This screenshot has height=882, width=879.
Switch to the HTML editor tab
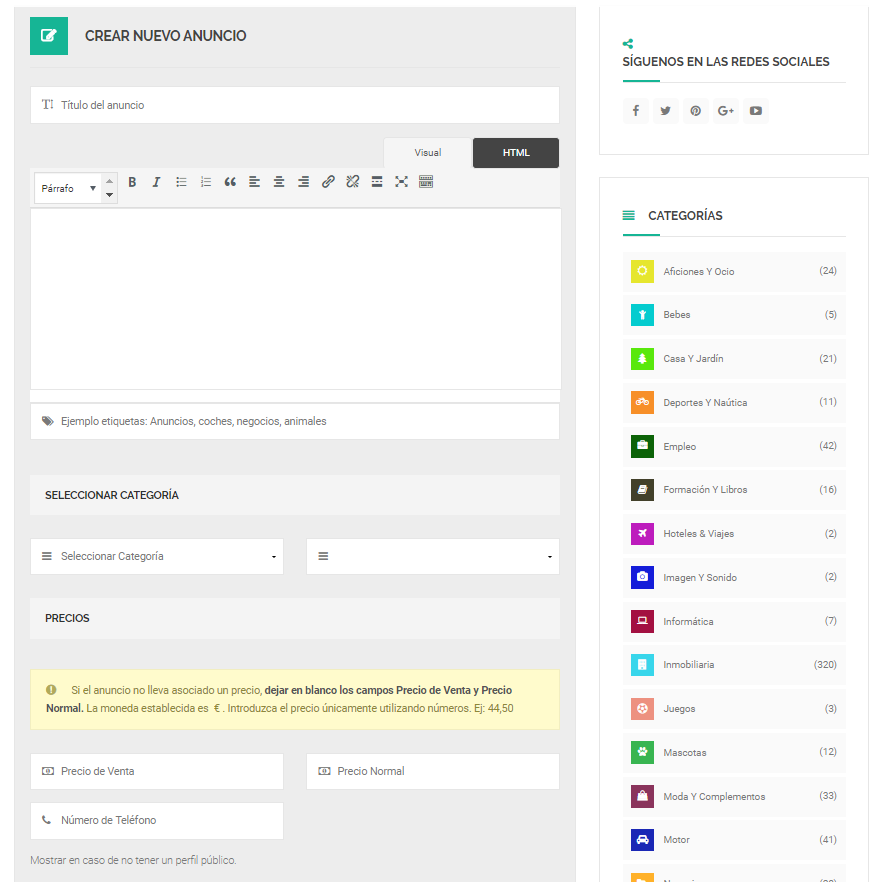tap(516, 153)
